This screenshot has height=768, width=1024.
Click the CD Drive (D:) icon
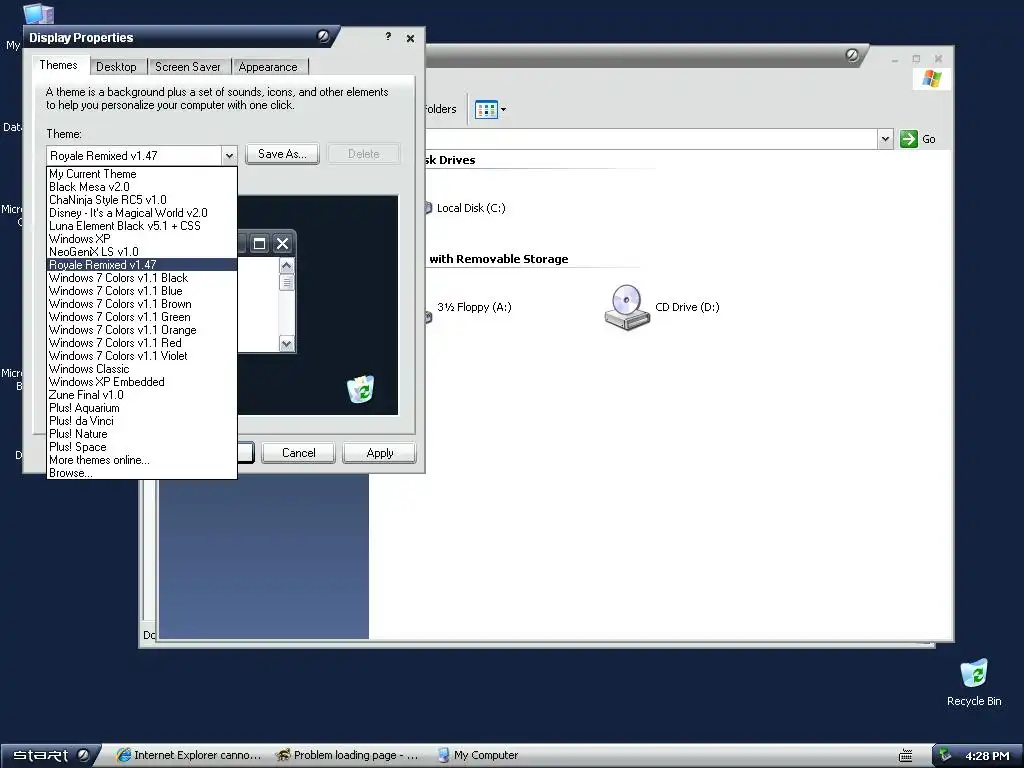tap(627, 307)
